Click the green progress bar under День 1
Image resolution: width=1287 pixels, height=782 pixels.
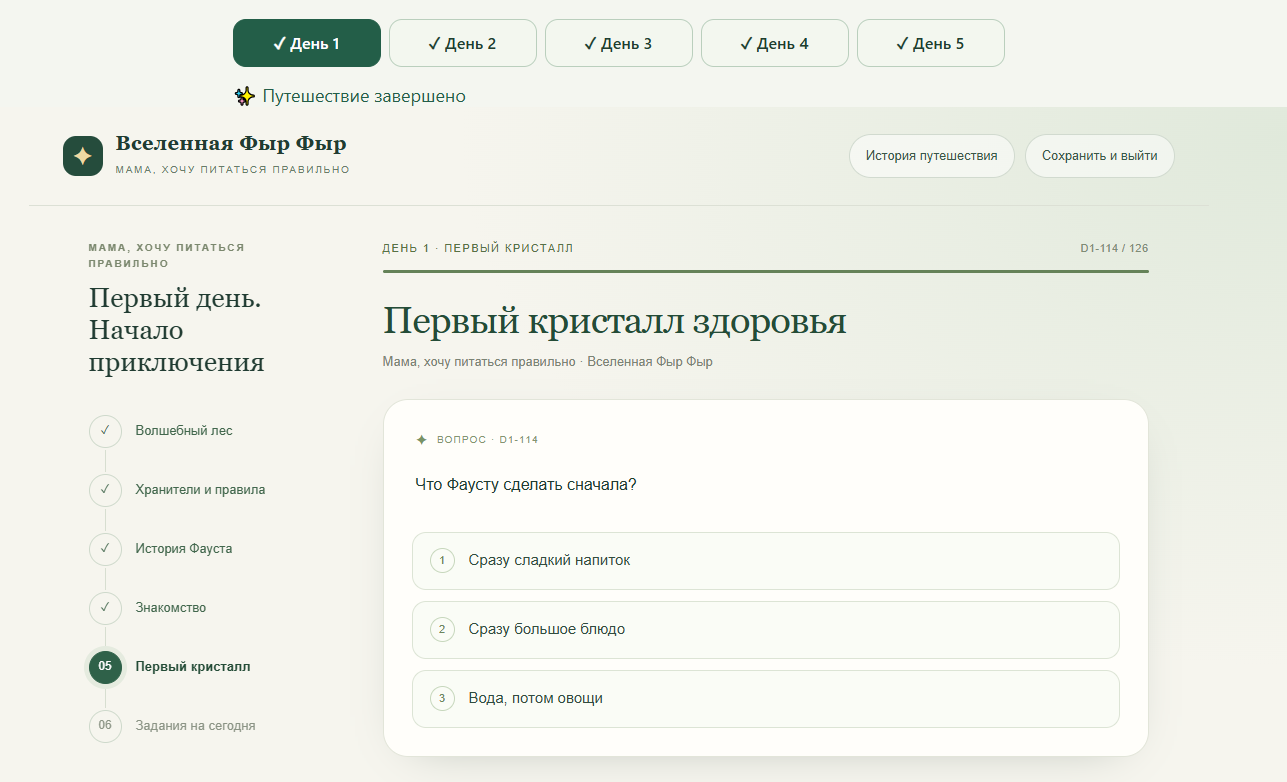pyautogui.click(x=766, y=271)
